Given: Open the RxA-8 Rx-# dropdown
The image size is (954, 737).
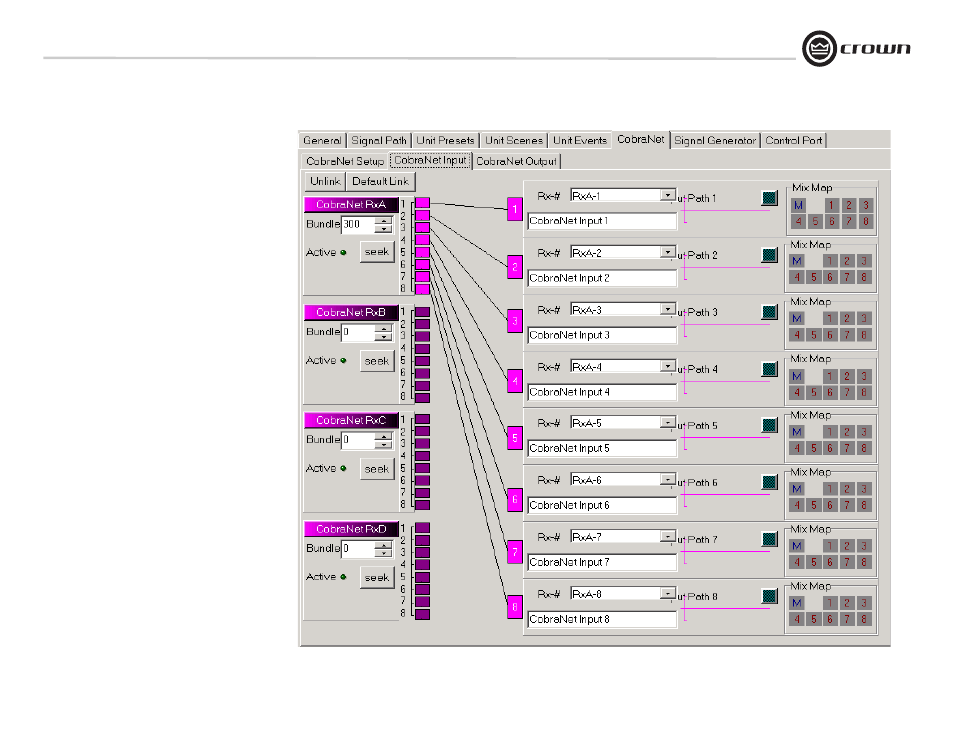Looking at the screenshot, I should (667, 593).
